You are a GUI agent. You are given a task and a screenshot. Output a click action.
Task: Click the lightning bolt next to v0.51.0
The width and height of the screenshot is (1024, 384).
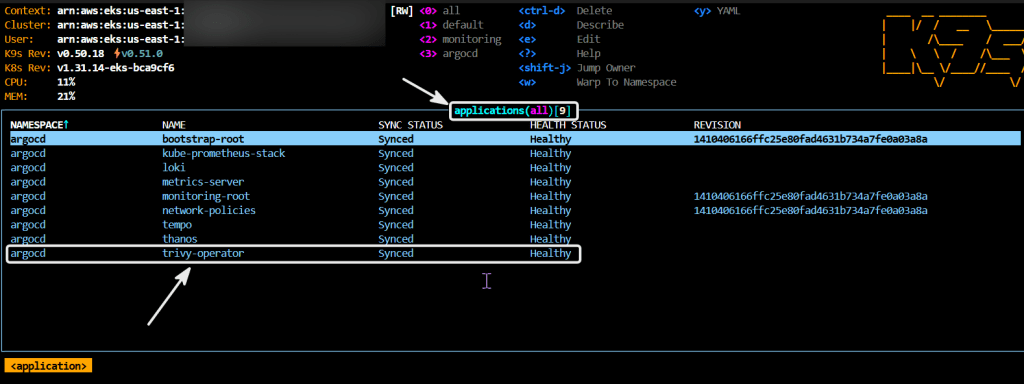(x=117, y=54)
